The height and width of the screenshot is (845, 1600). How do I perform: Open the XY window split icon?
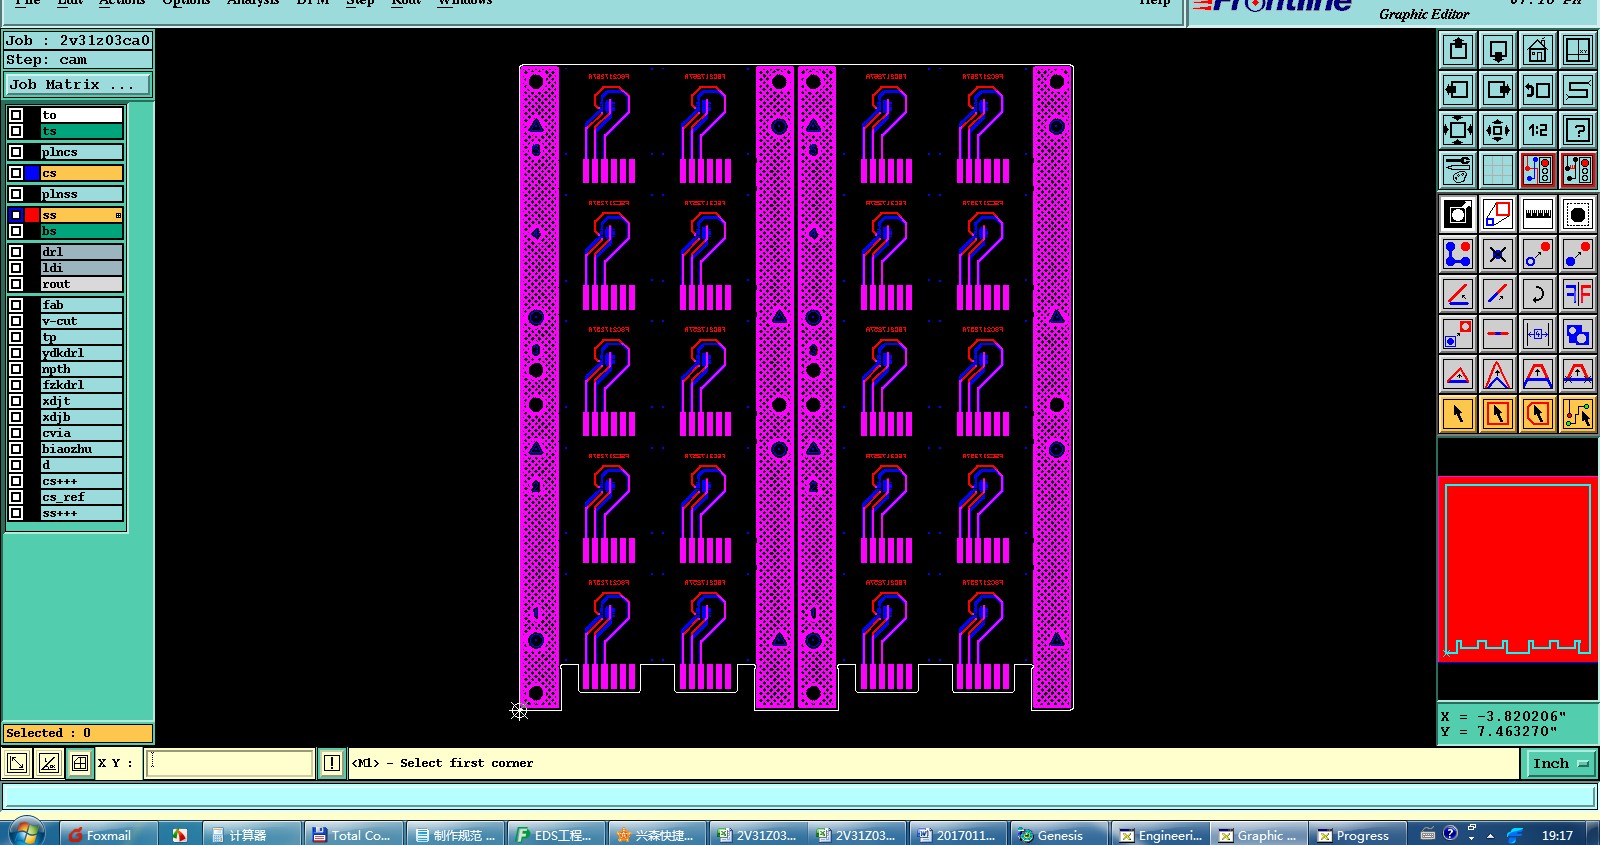[1578, 50]
